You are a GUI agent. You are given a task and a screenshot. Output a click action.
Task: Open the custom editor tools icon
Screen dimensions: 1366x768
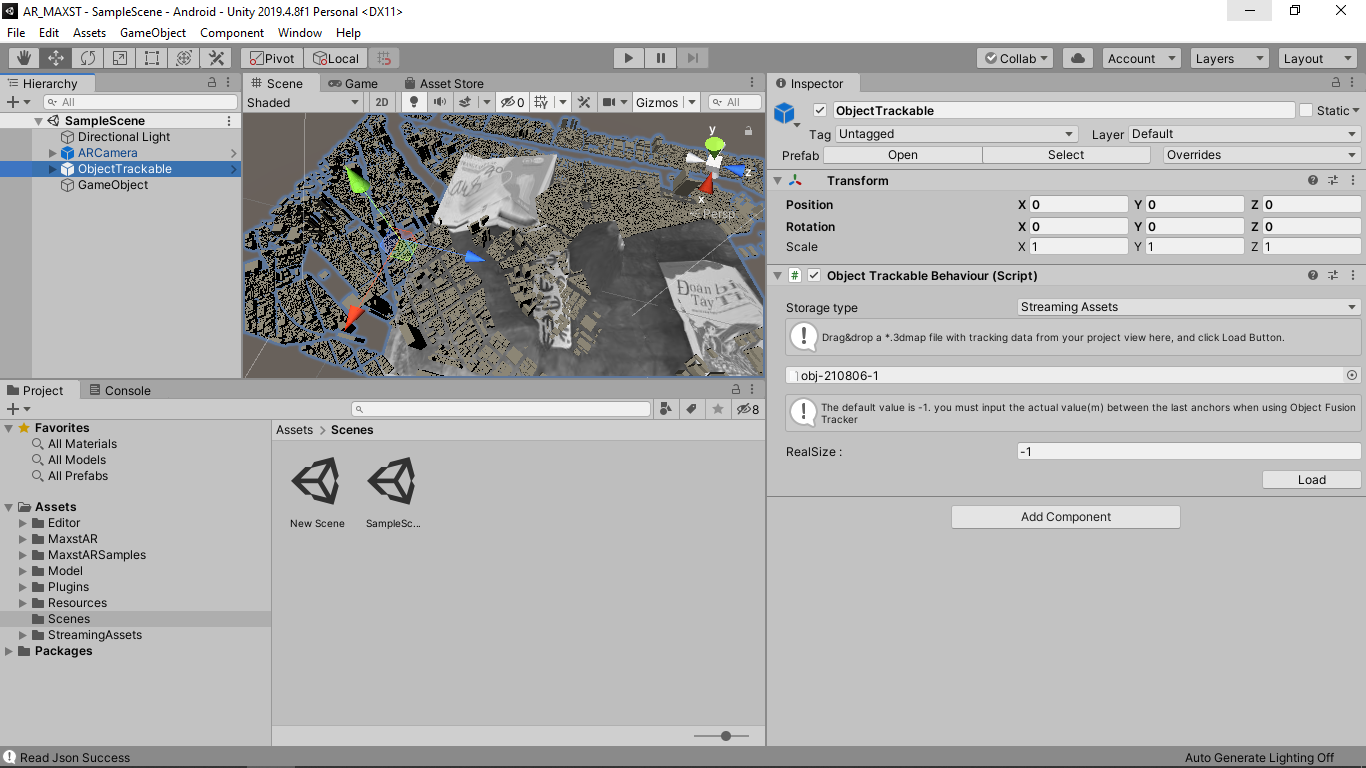[216, 58]
